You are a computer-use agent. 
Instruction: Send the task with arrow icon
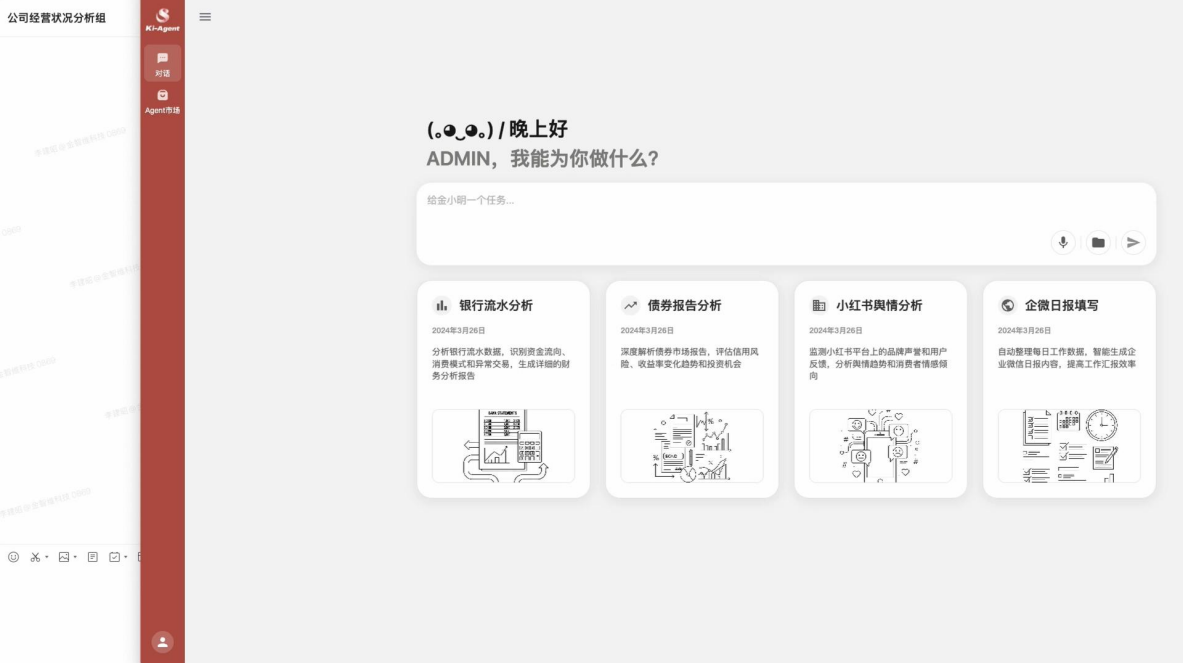(1132, 242)
